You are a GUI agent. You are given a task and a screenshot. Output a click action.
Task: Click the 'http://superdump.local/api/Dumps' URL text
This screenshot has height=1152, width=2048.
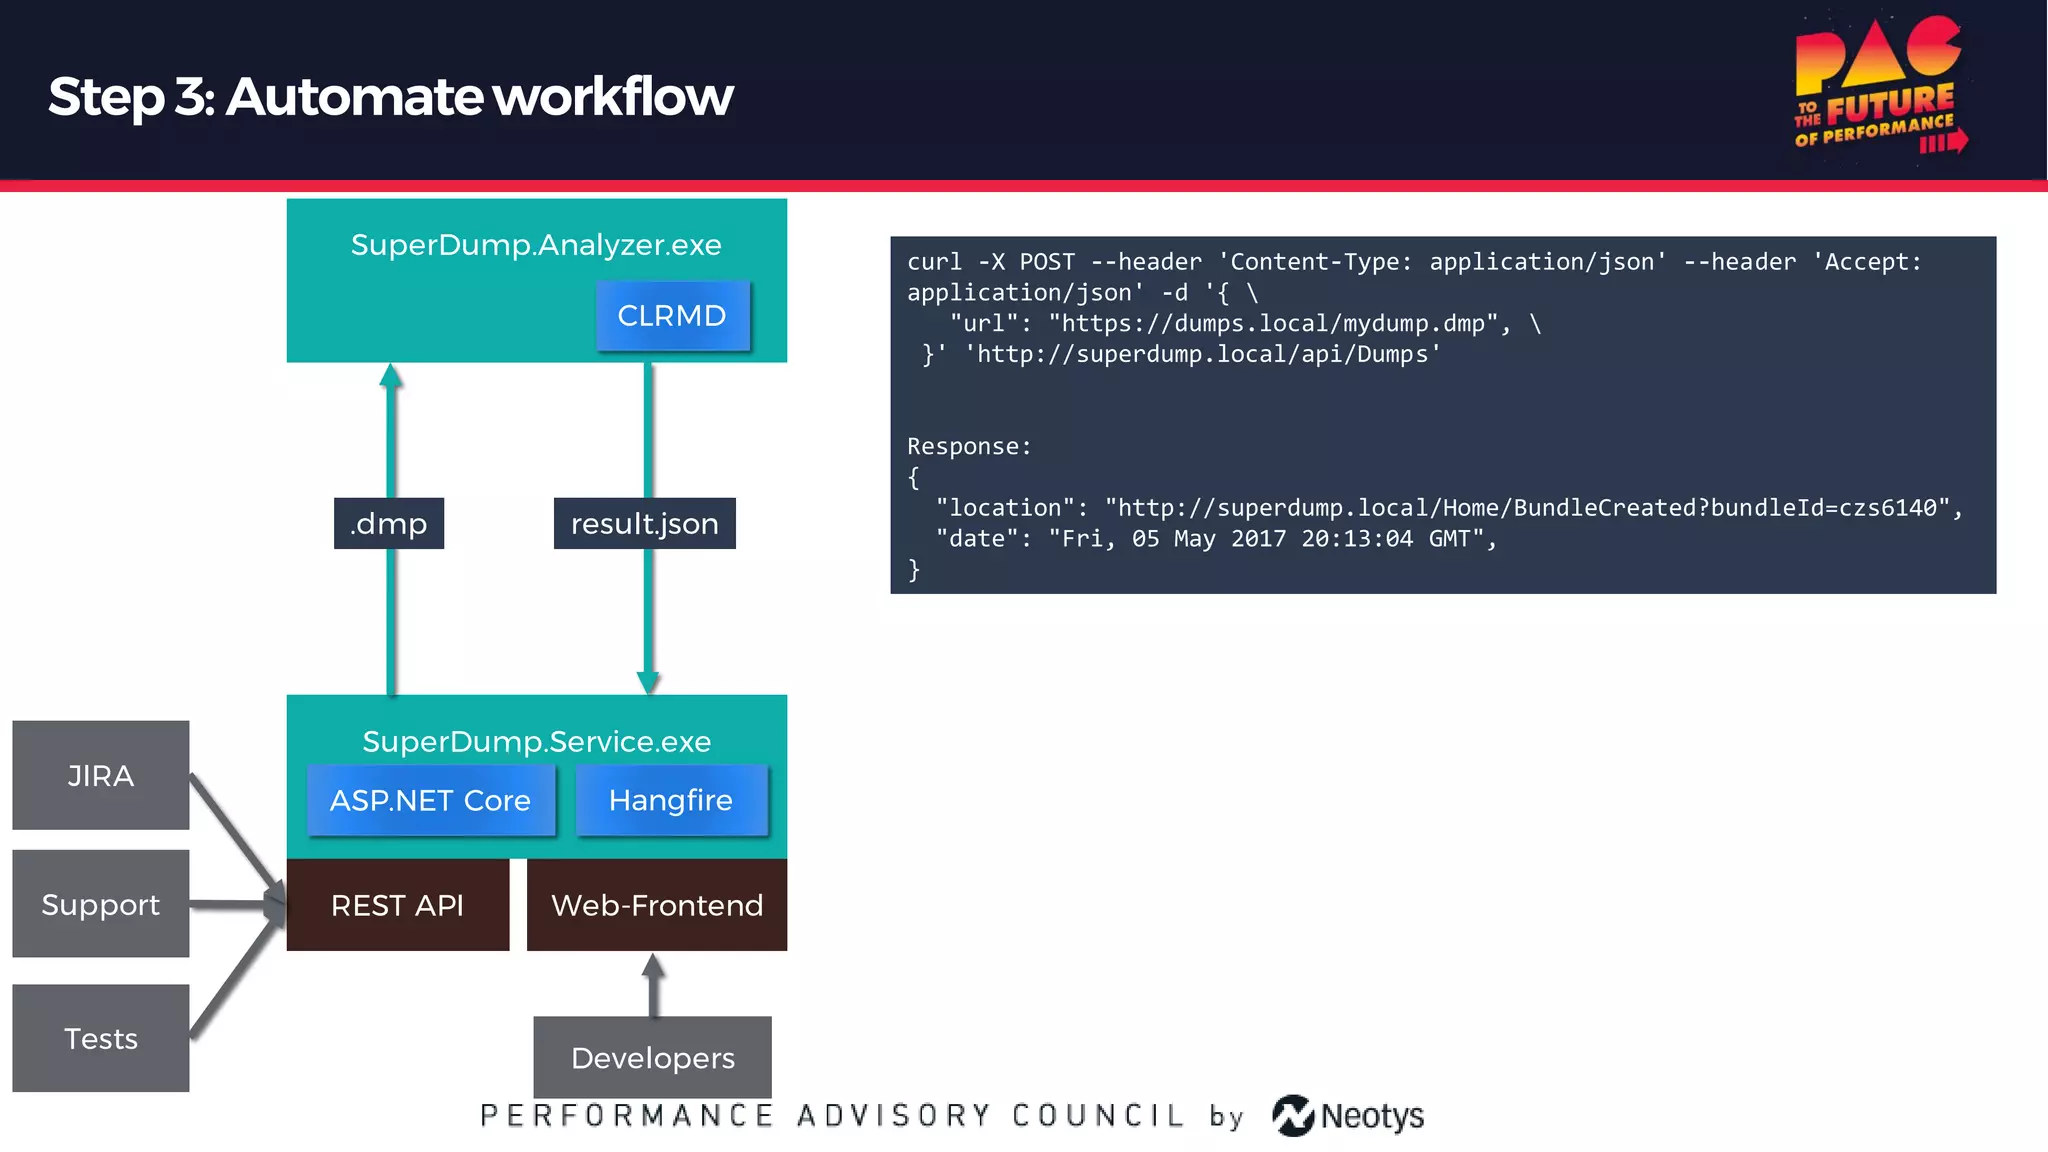1203,355
